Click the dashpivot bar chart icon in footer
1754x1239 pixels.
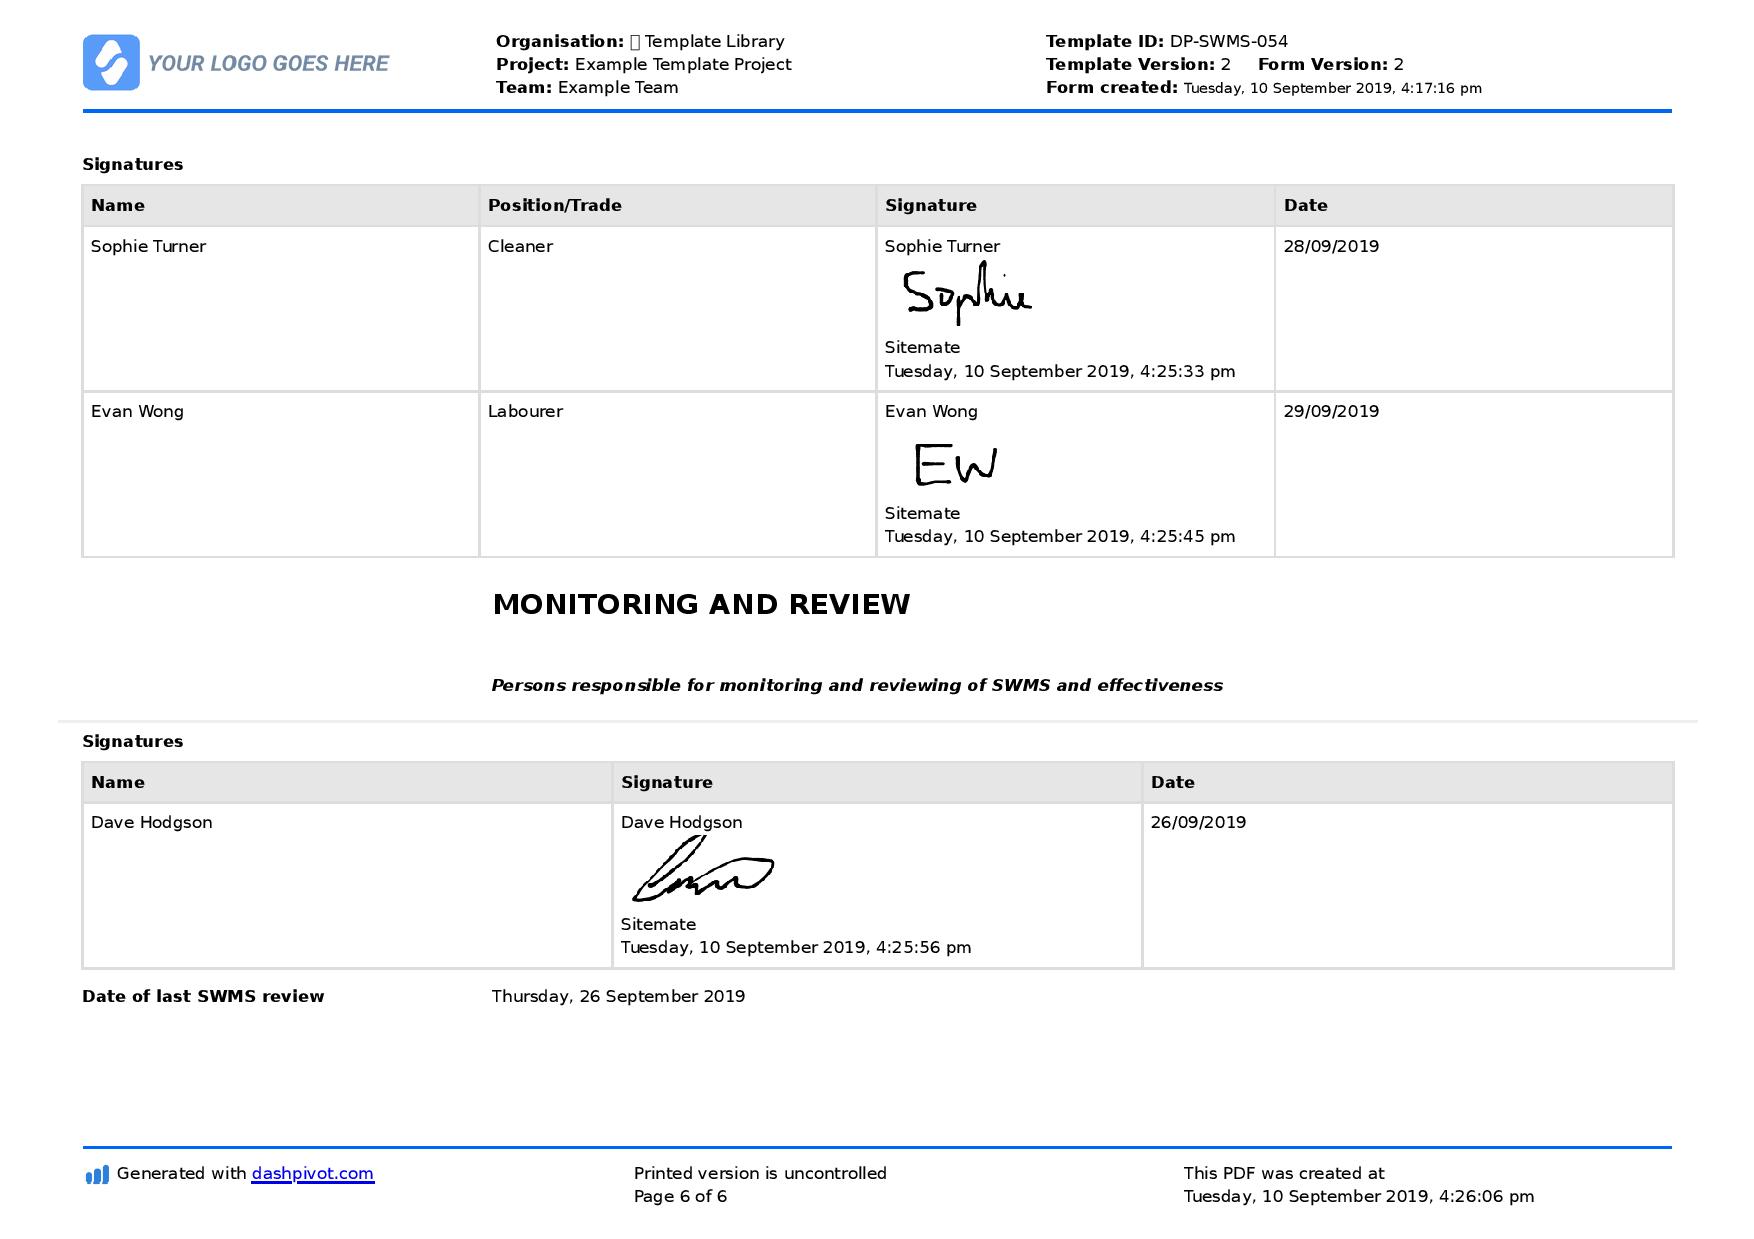97,1174
